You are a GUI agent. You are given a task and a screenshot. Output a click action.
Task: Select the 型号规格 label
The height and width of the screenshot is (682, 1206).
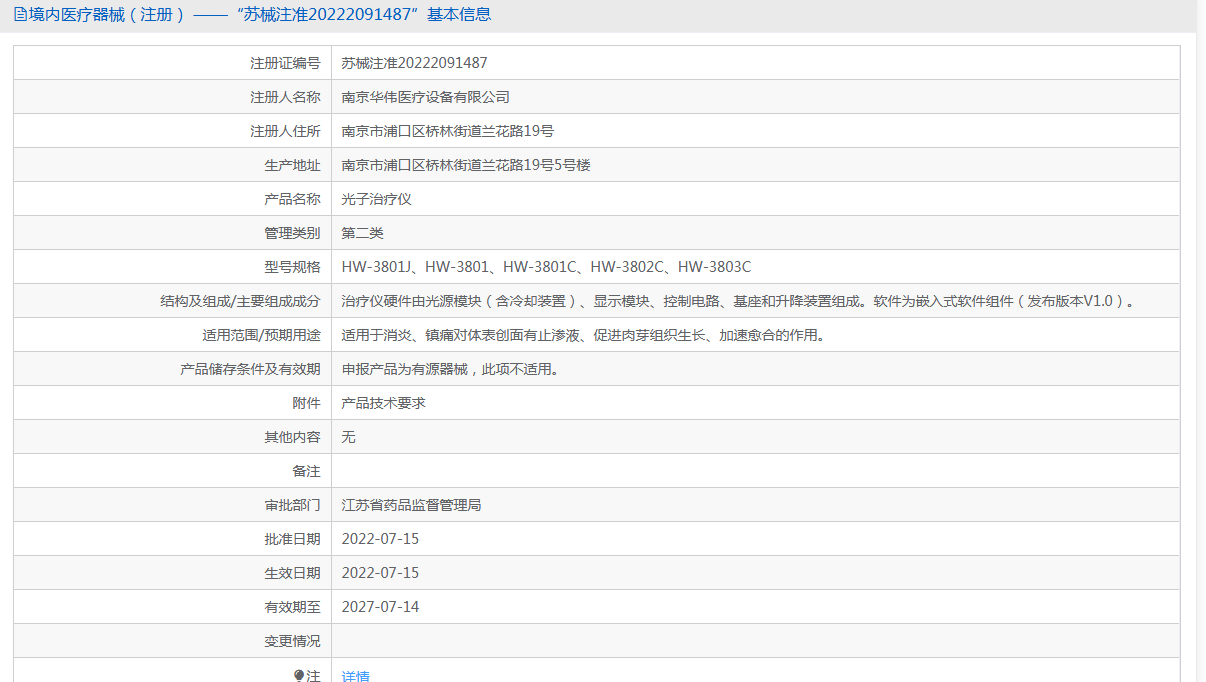pos(292,267)
